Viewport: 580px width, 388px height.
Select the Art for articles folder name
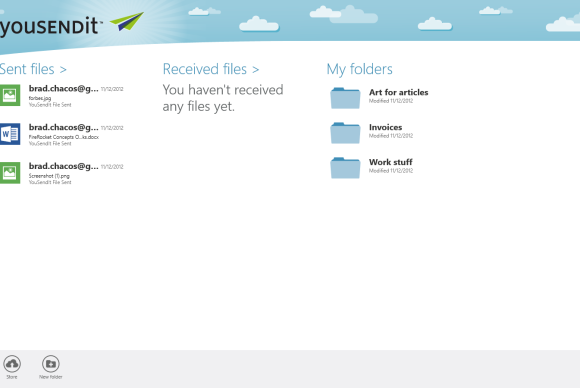pos(398,92)
